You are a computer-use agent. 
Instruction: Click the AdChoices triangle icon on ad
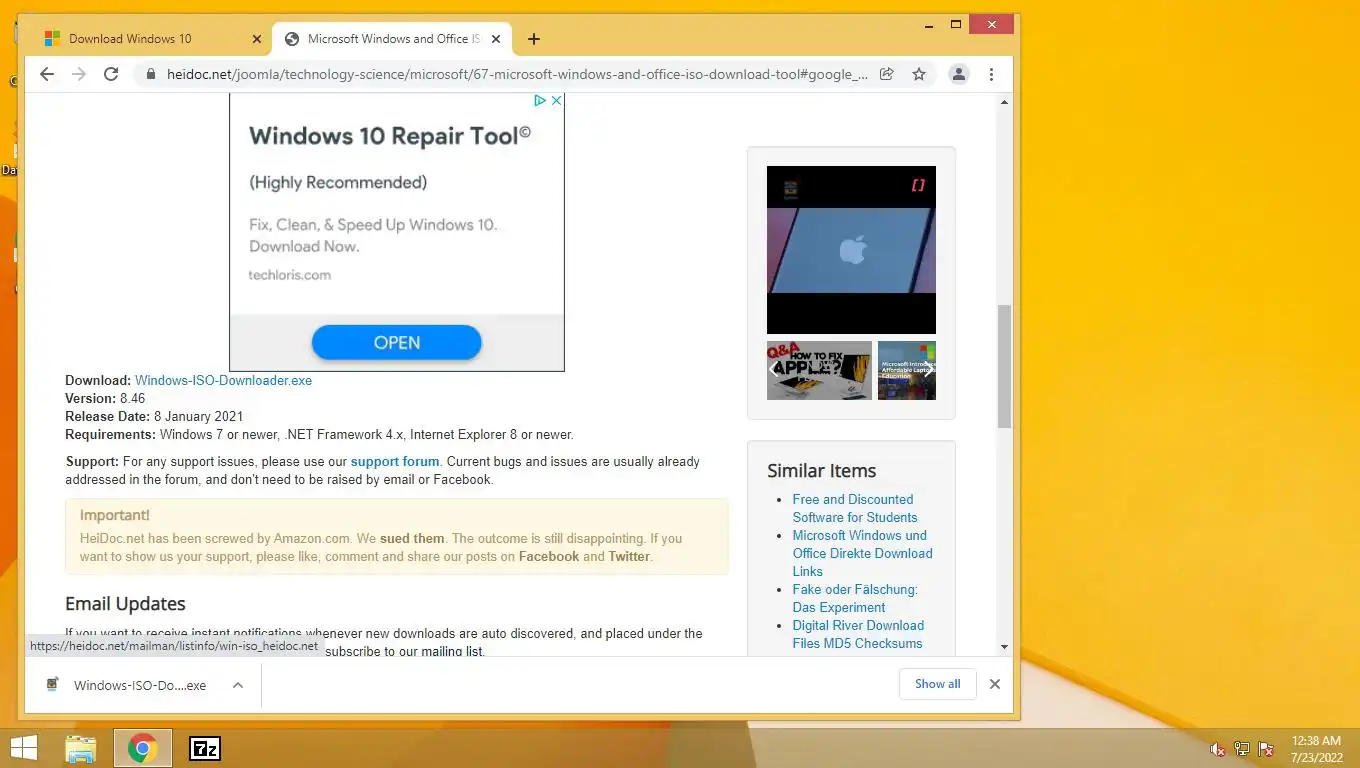coord(540,101)
